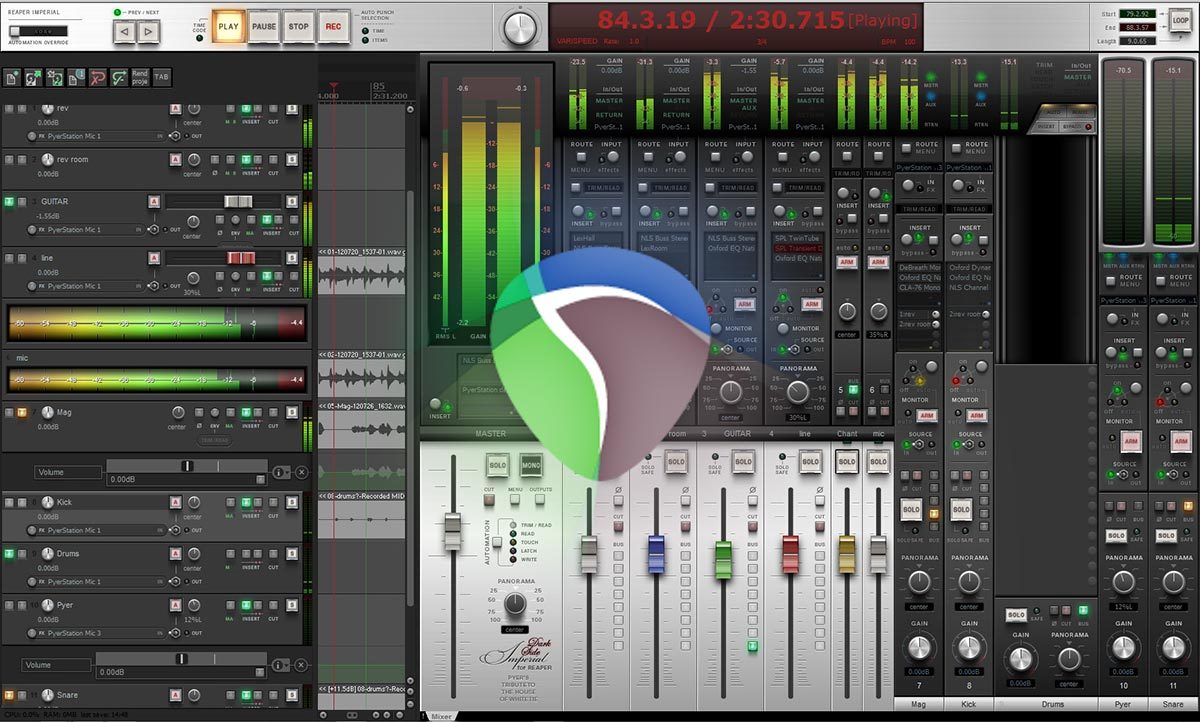Solo the GUITAR track with S button
The image size is (1200, 722).
click(292, 201)
